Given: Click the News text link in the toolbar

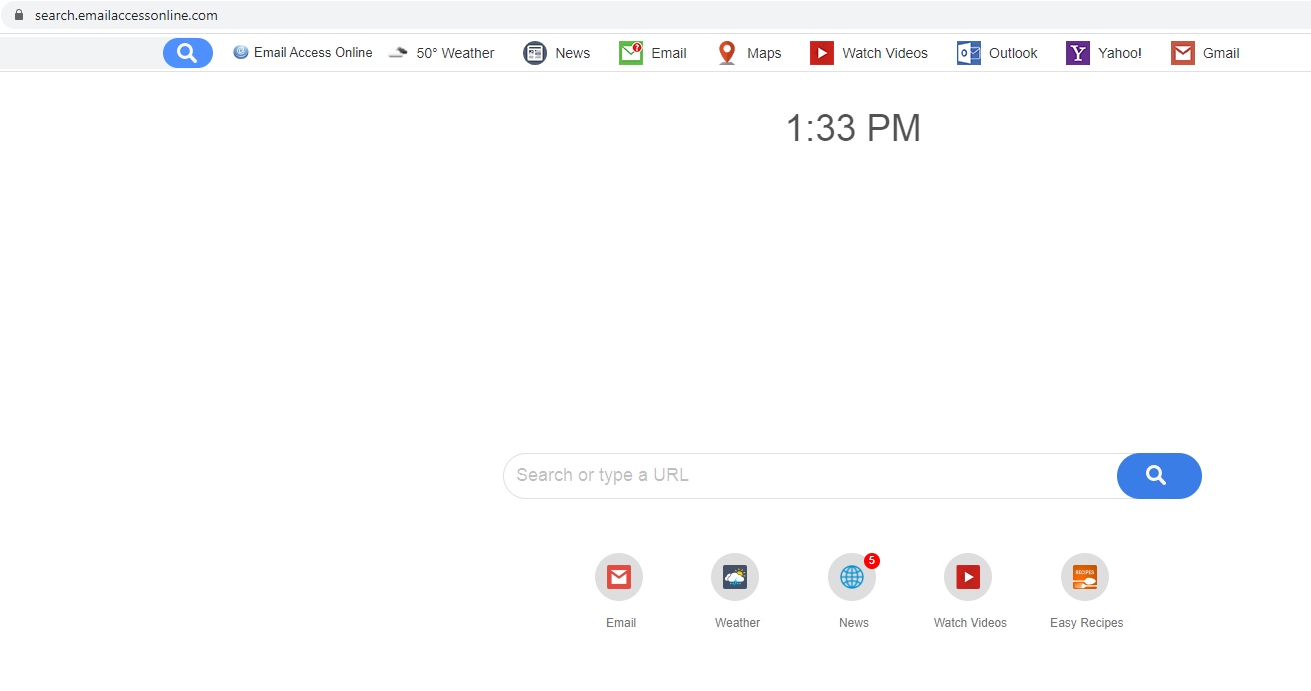Looking at the screenshot, I should [x=573, y=53].
